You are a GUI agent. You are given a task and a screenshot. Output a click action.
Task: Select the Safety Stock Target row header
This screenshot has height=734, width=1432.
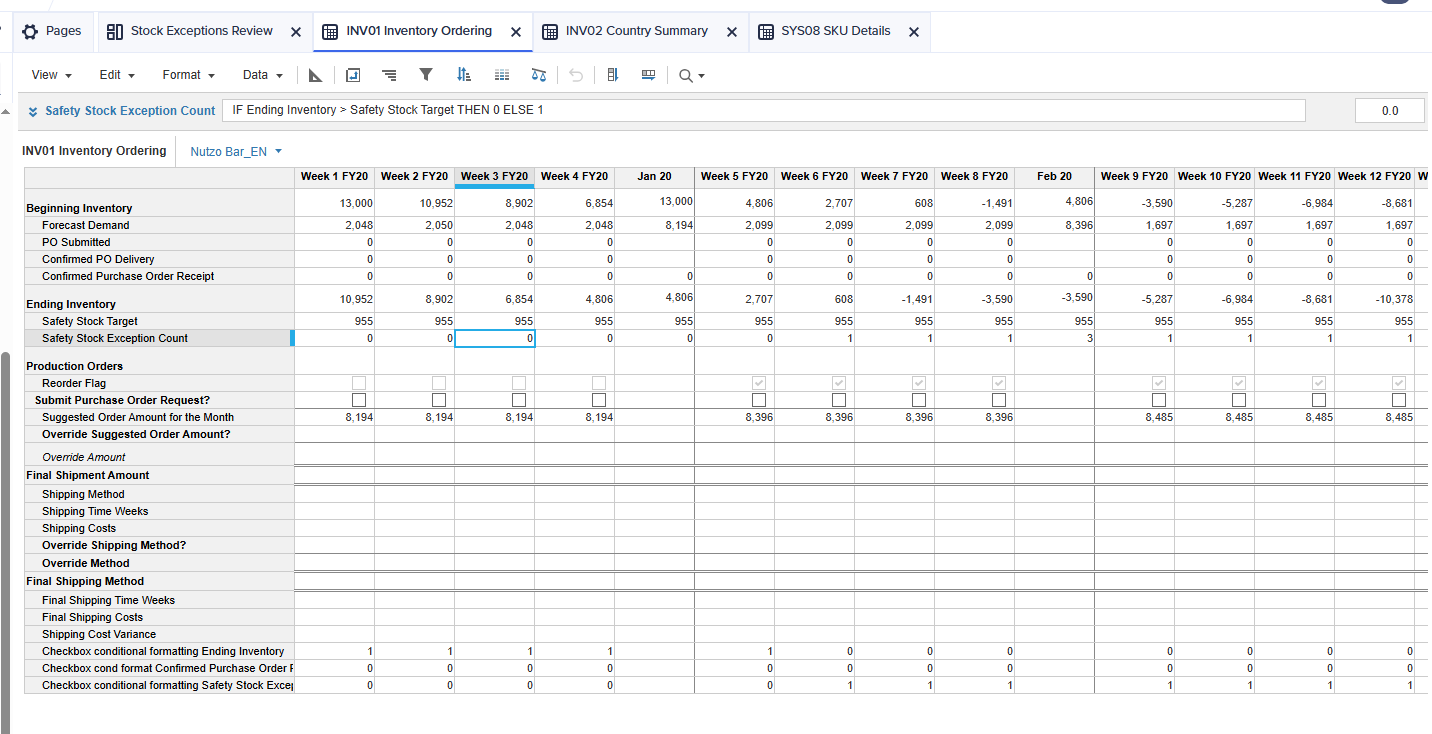click(x=159, y=321)
